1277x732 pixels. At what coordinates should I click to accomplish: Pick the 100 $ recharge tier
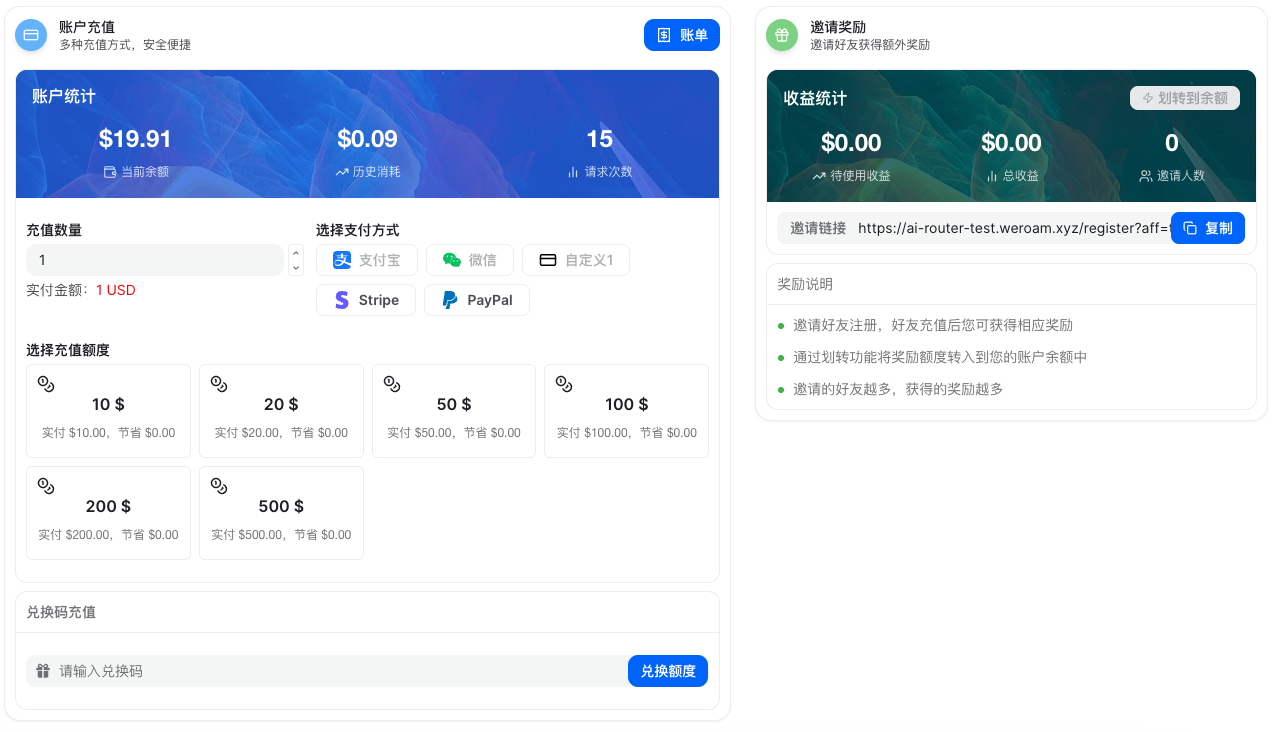coord(626,411)
